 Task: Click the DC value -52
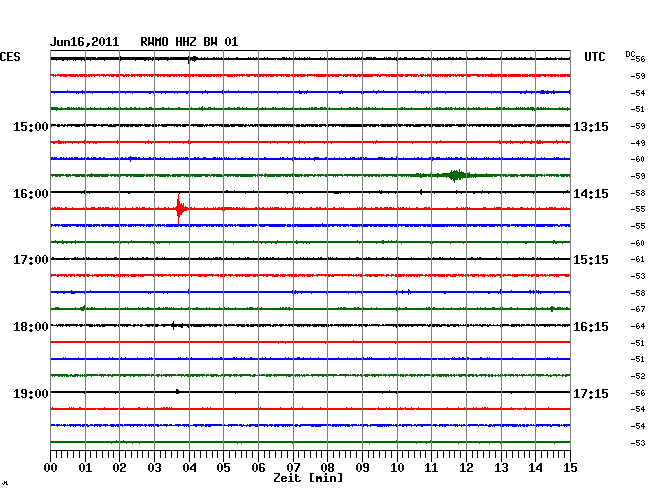pos(638,376)
